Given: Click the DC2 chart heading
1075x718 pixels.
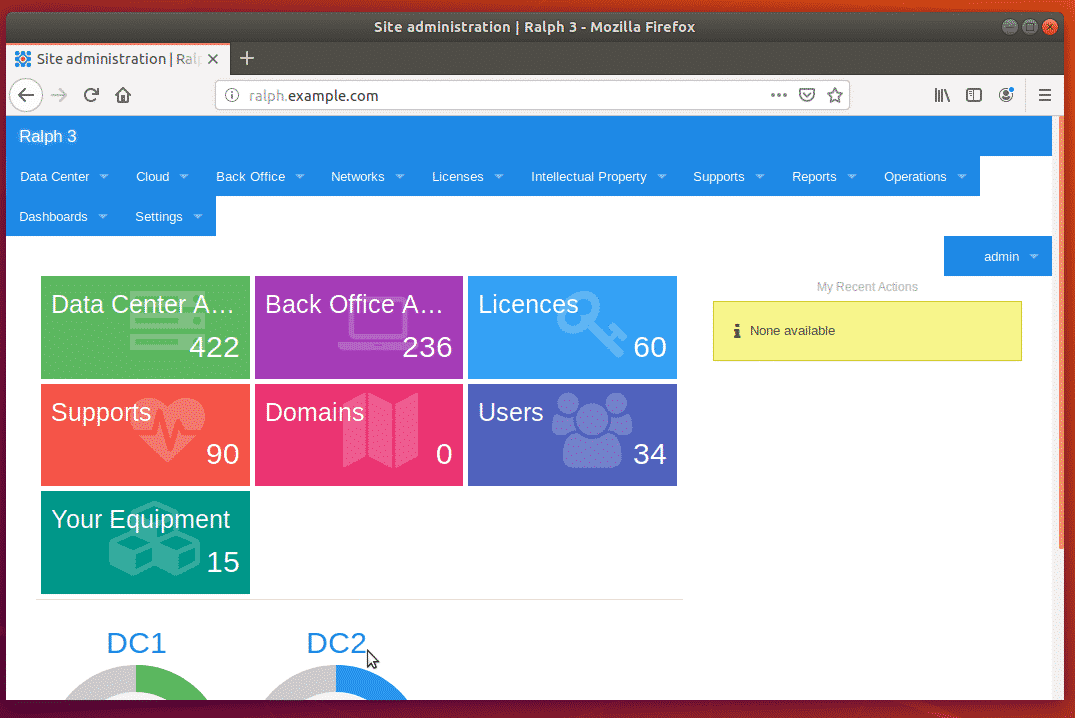Looking at the screenshot, I should point(336,643).
